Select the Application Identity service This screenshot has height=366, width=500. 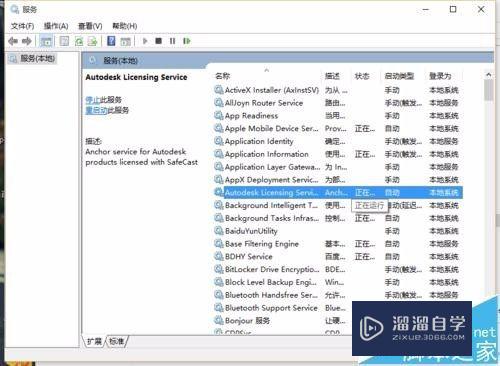[337, 141]
